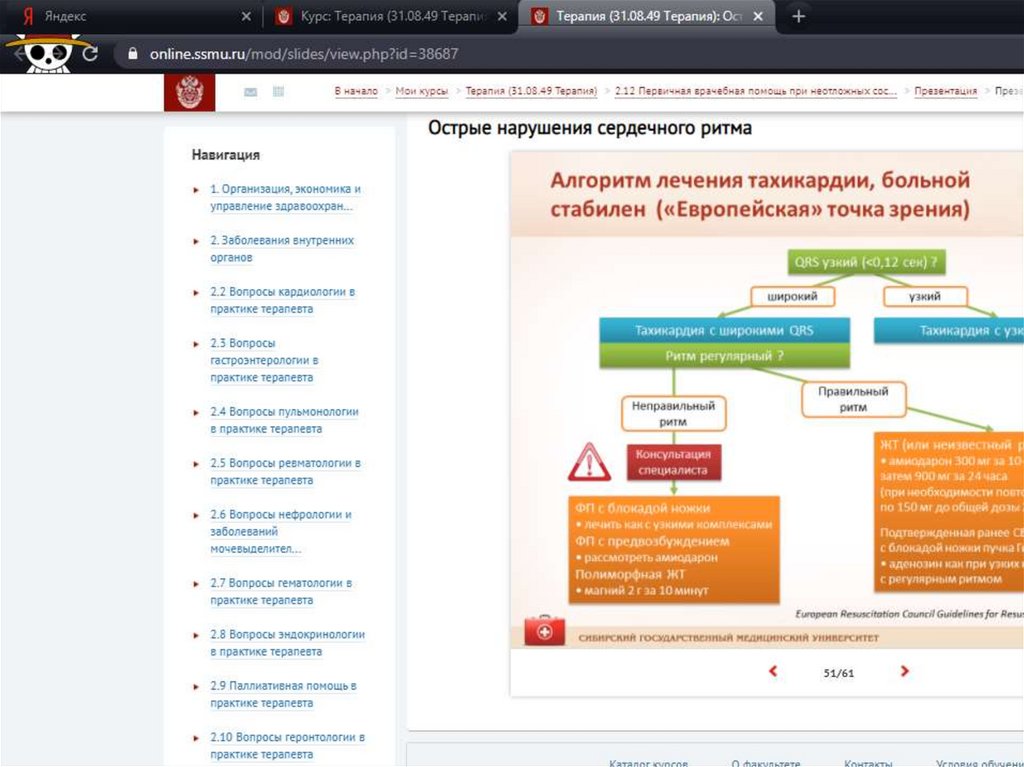
Task: Select the active Терапия (31.08.49 Терапия) tab
Action: pos(647,16)
